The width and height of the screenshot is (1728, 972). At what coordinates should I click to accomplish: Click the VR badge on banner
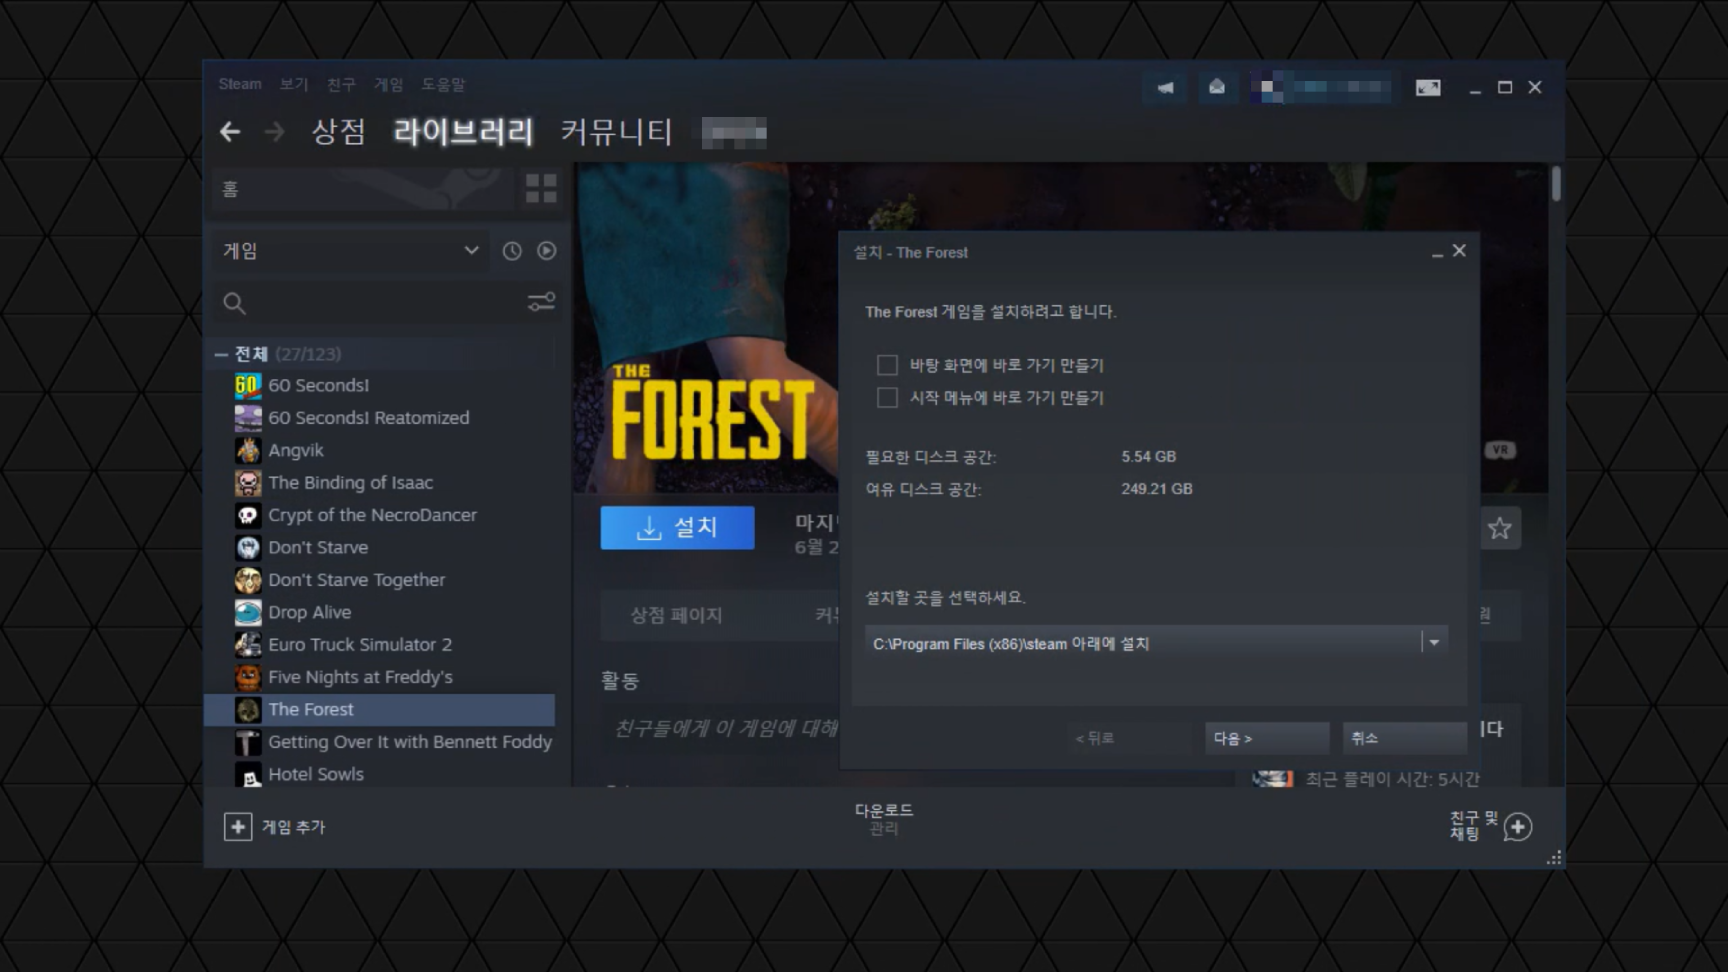point(1499,450)
